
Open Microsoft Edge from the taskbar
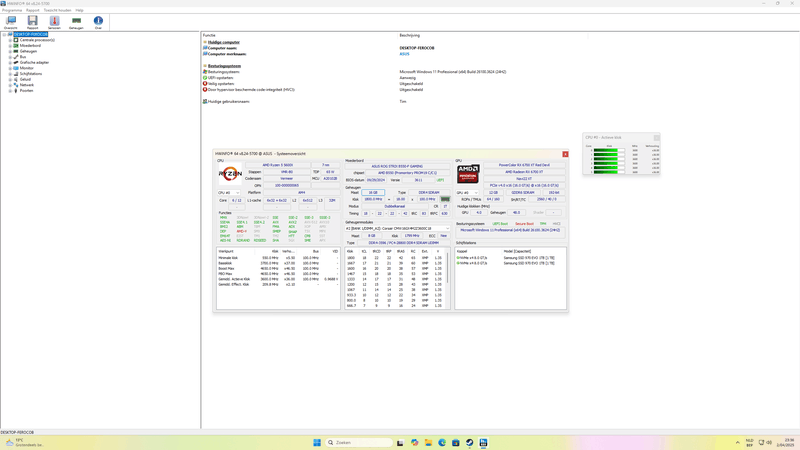(442, 442)
